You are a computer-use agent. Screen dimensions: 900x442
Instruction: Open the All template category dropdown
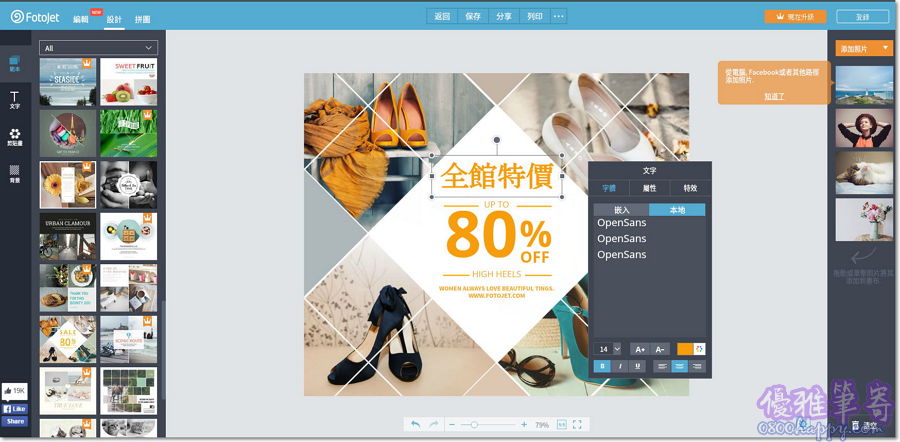click(x=99, y=48)
